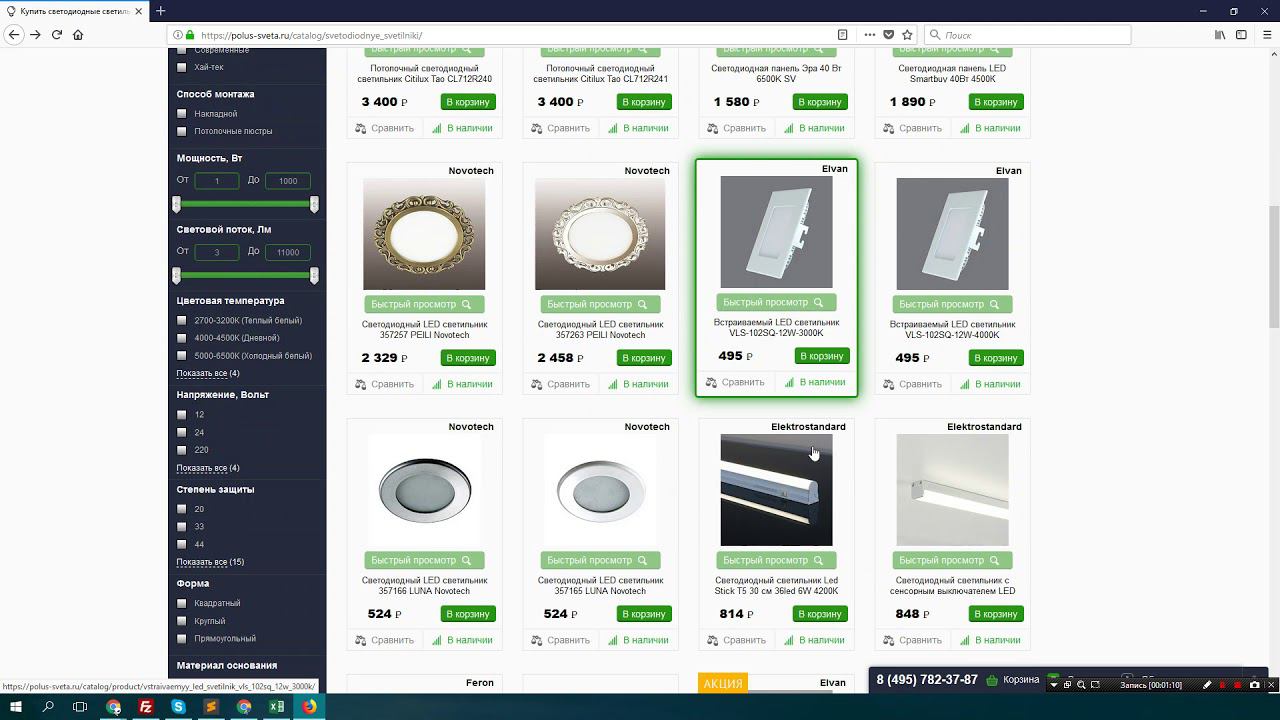Take a screenshot with recorder camera icon
Image resolution: width=1280 pixels, height=720 pixels.
tap(1254, 685)
